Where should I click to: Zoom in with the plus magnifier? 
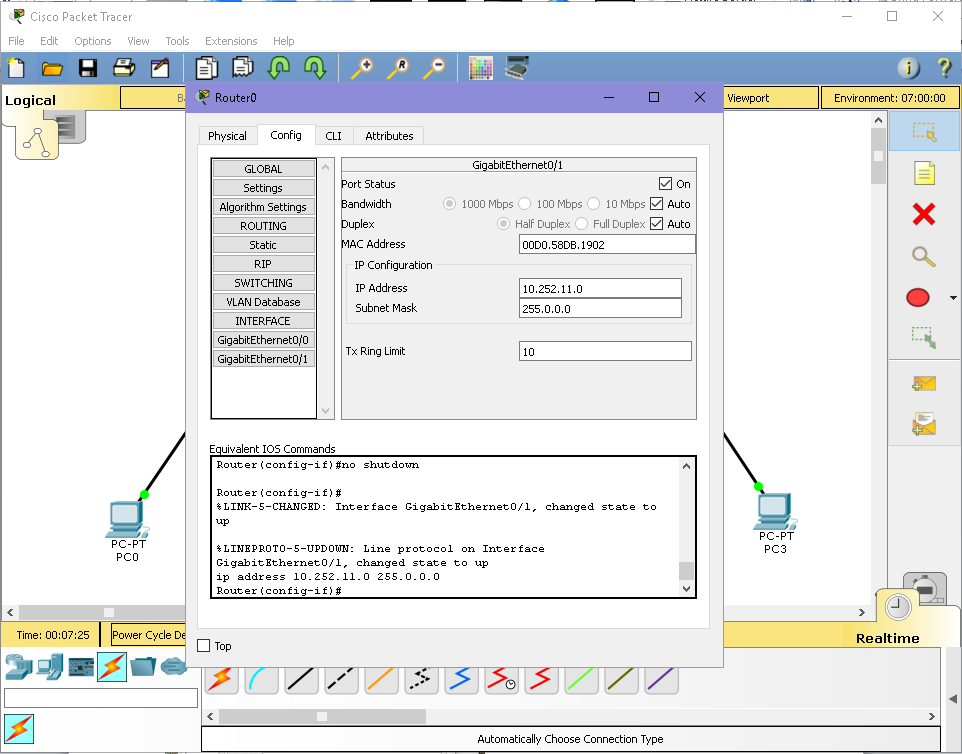click(x=361, y=67)
